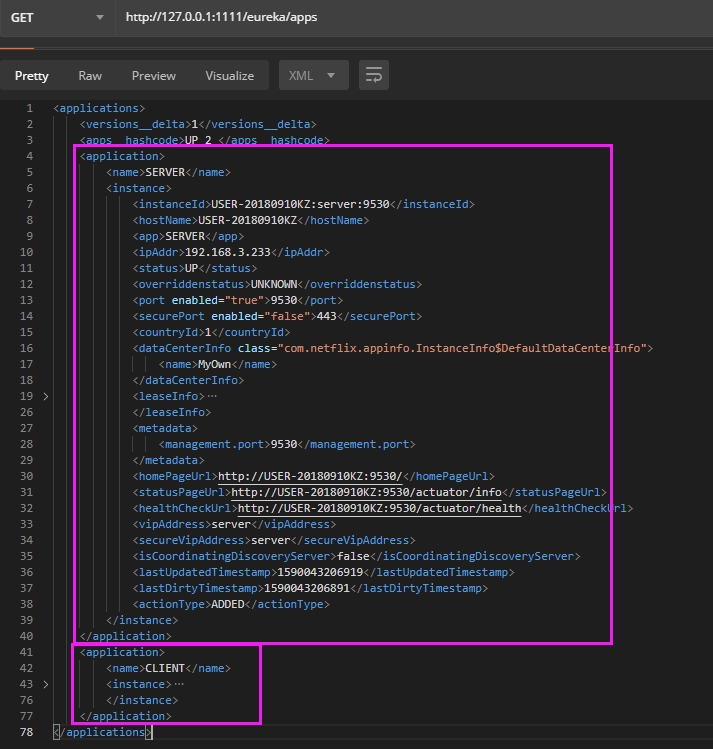Click the CLIENT application name on line 42
This screenshot has height=749, width=713.
coord(165,668)
